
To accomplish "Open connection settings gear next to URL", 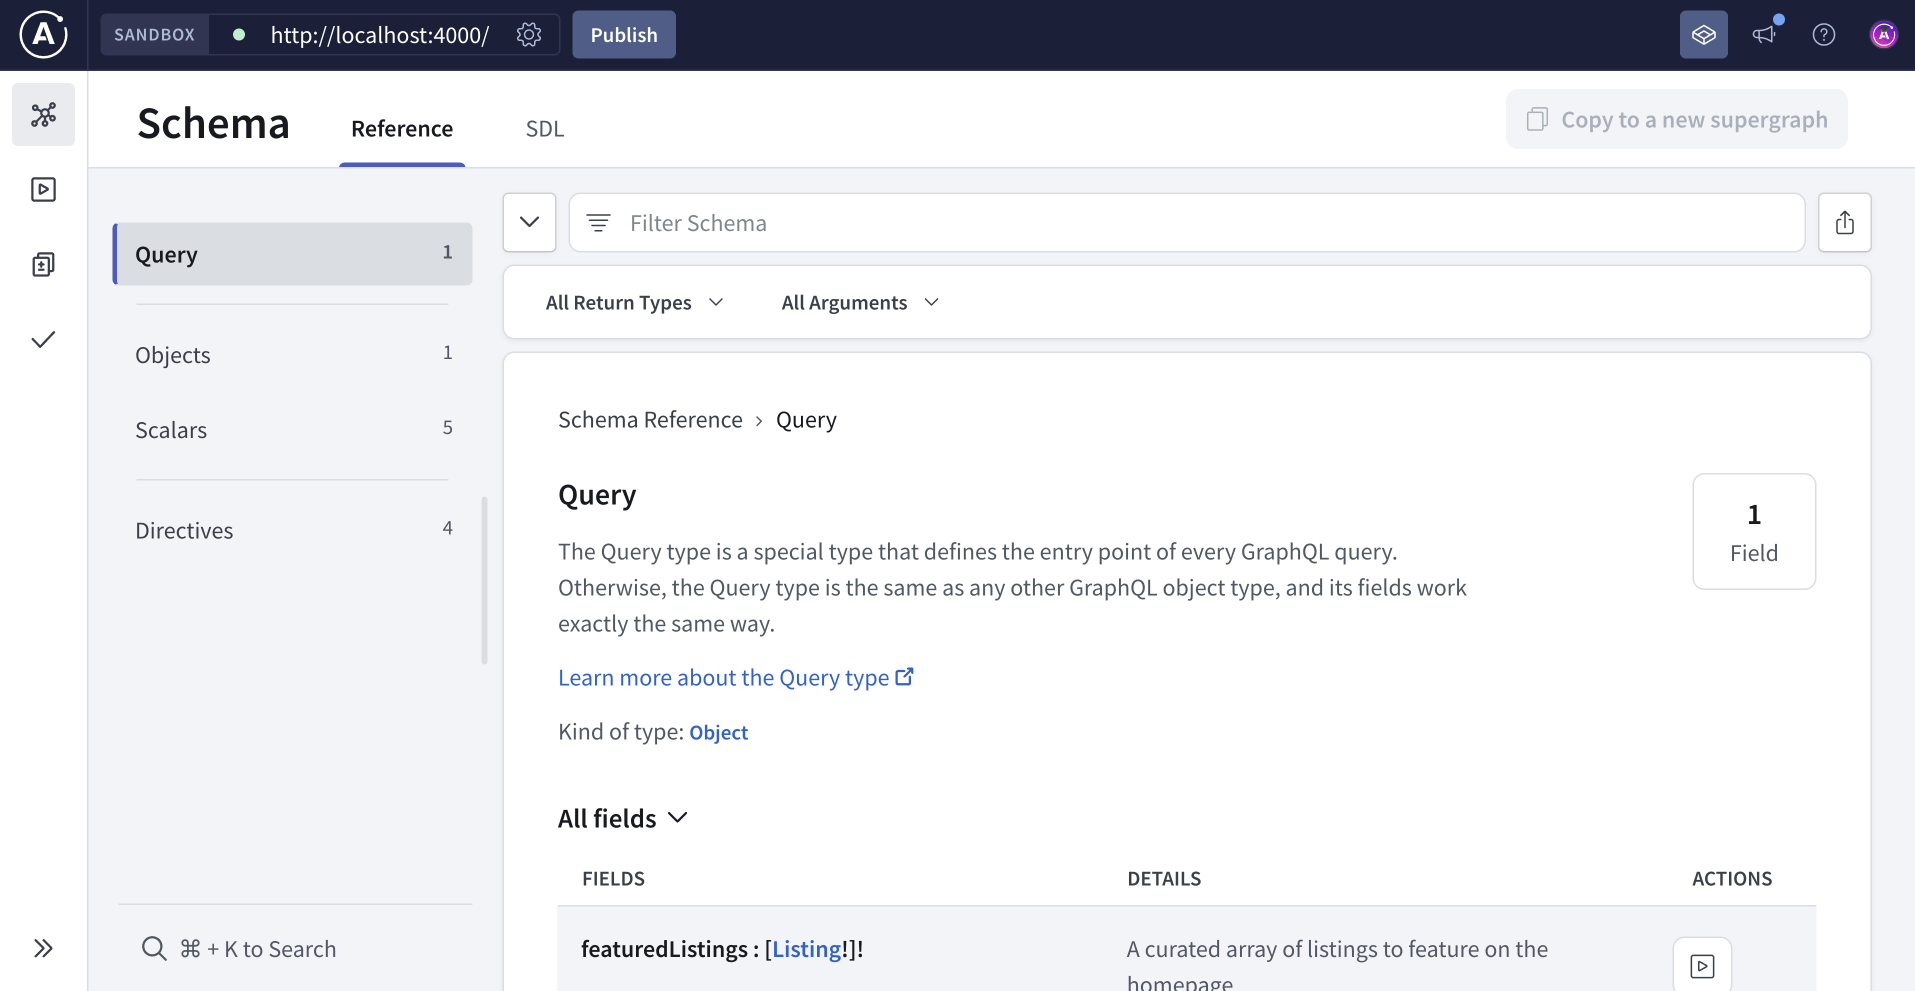I will pos(529,34).
